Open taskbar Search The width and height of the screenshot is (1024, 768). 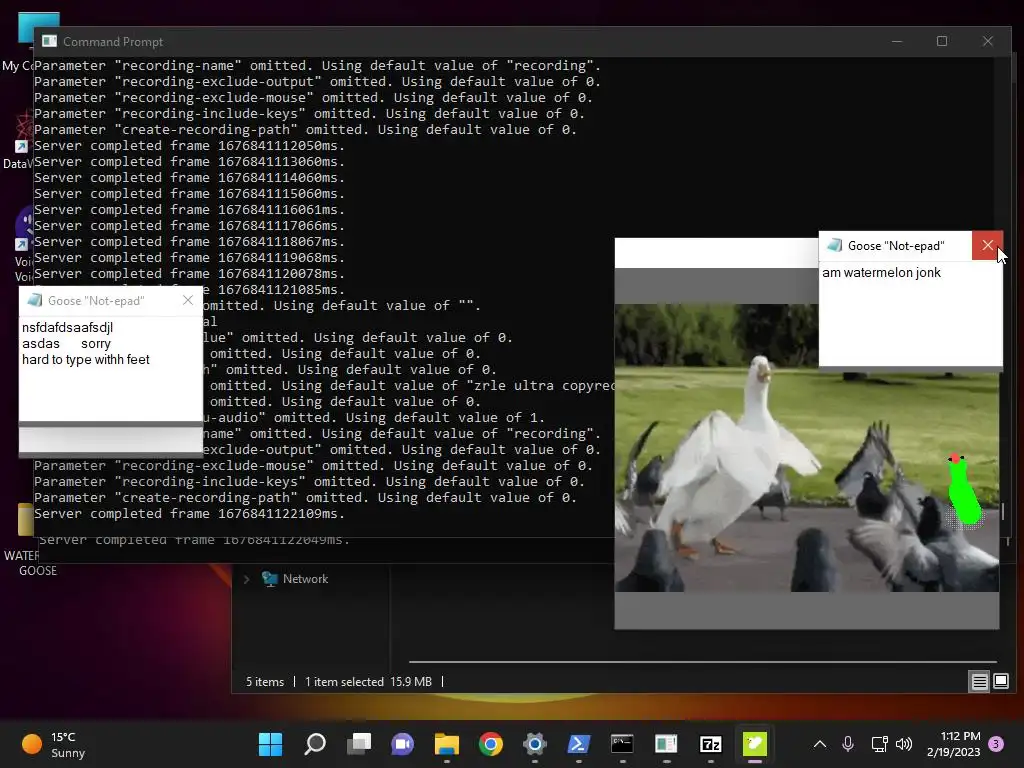click(315, 744)
